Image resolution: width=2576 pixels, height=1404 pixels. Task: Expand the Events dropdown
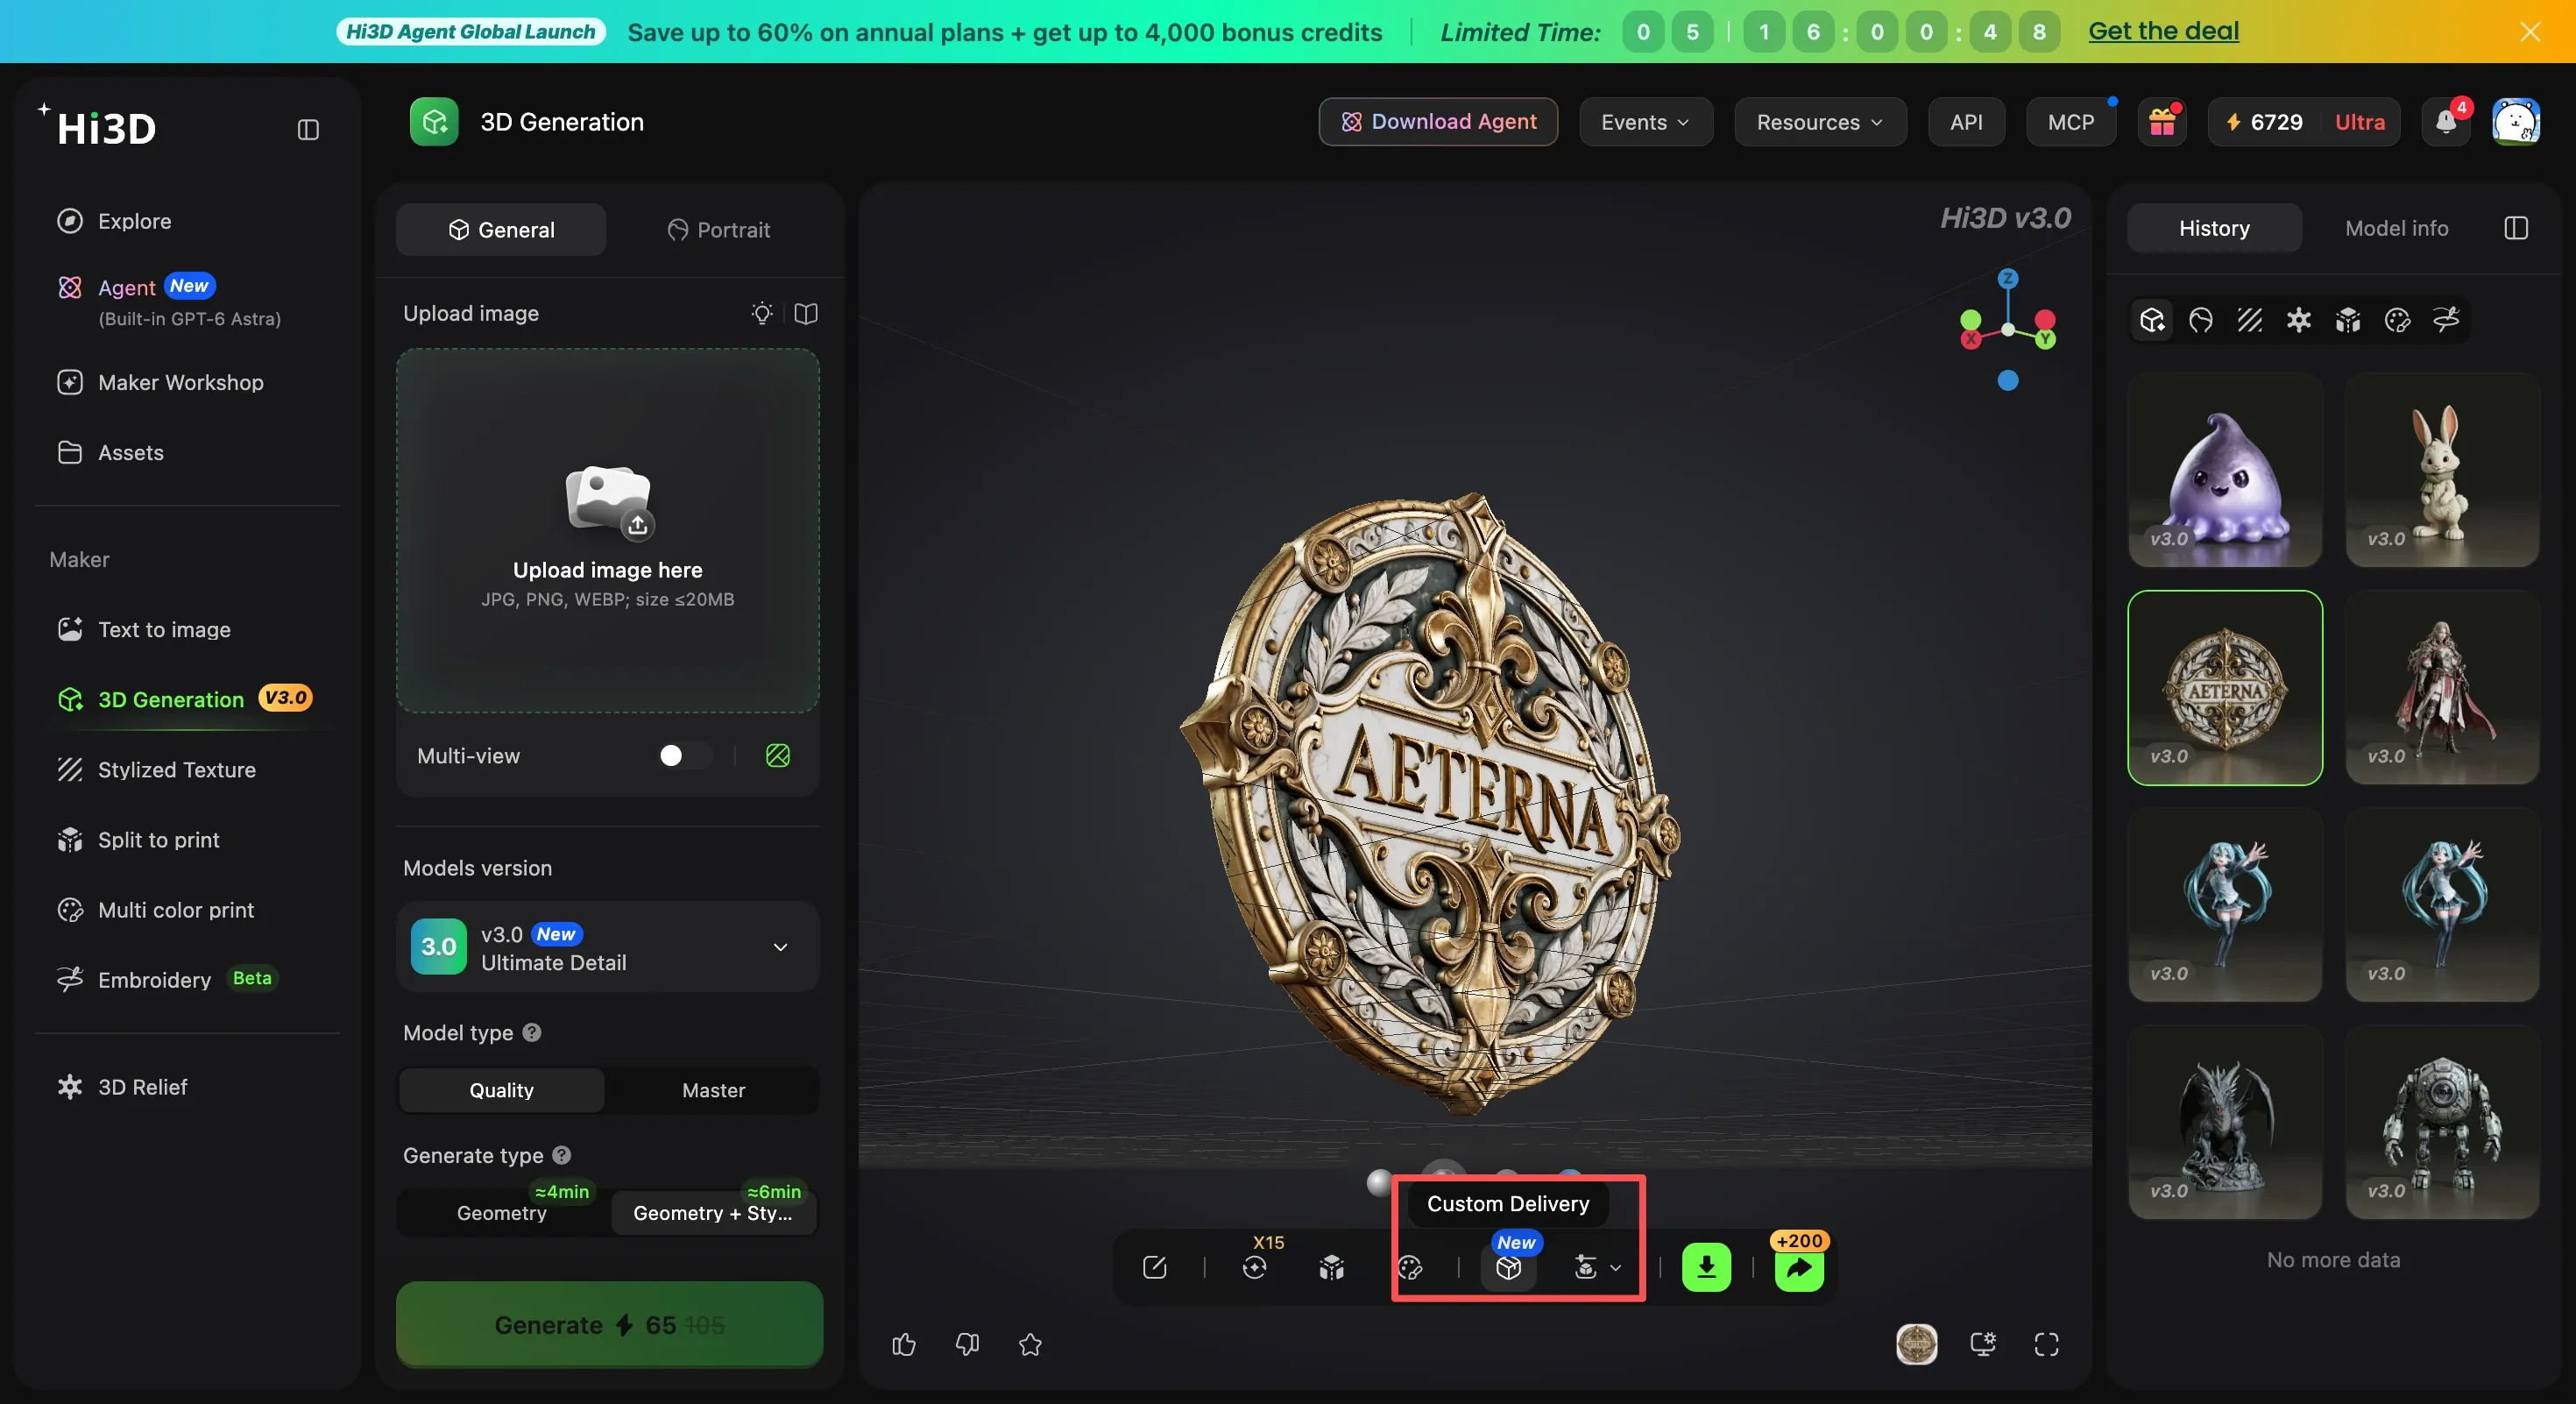click(1646, 122)
